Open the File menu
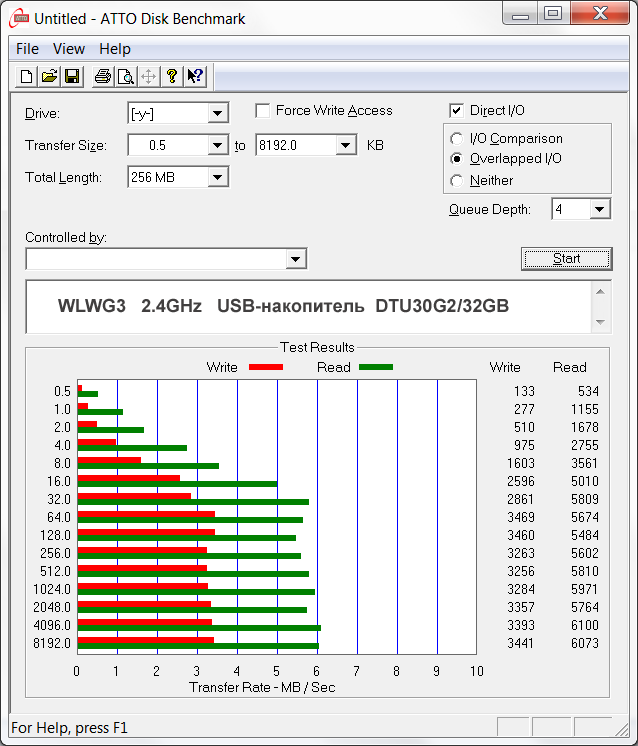This screenshot has width=638, height=746. click(x=27, y=48)
